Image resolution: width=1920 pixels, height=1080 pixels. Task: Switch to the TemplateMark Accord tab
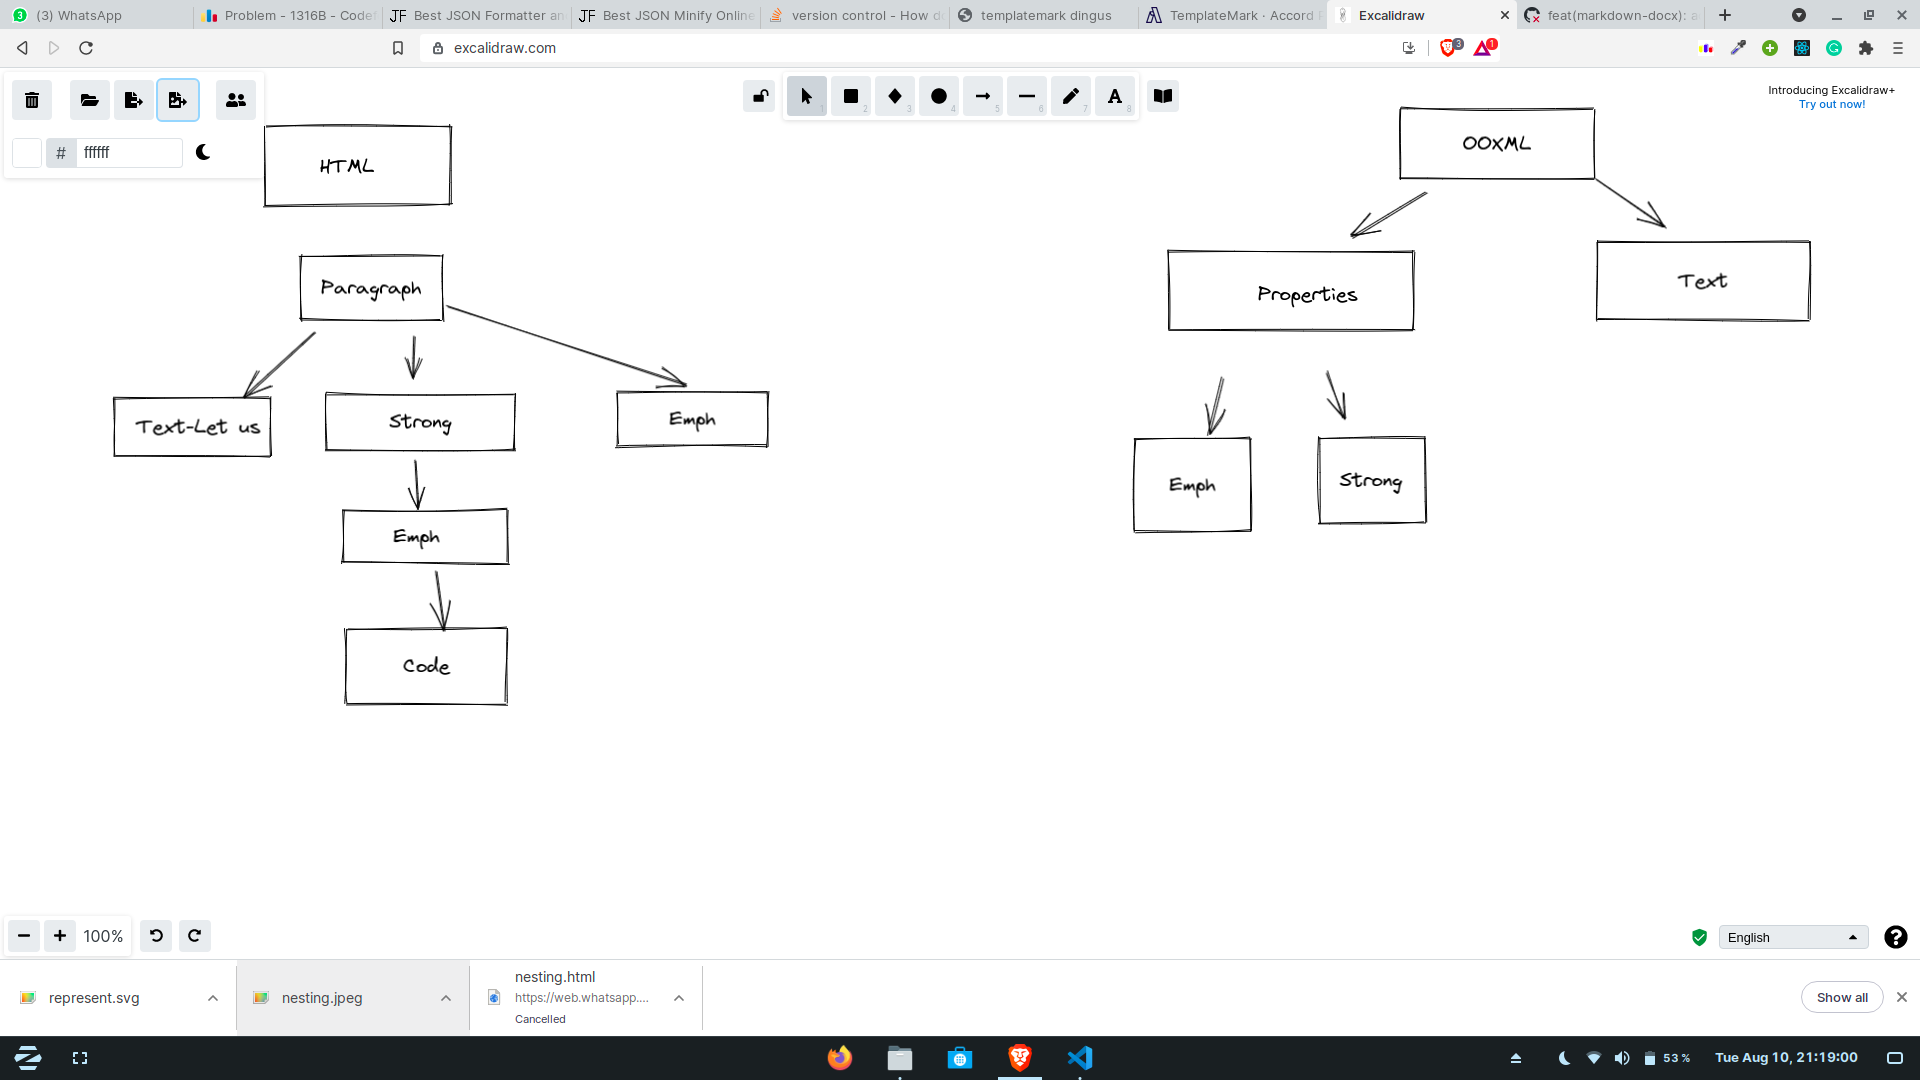click(x=1232, y=15)
